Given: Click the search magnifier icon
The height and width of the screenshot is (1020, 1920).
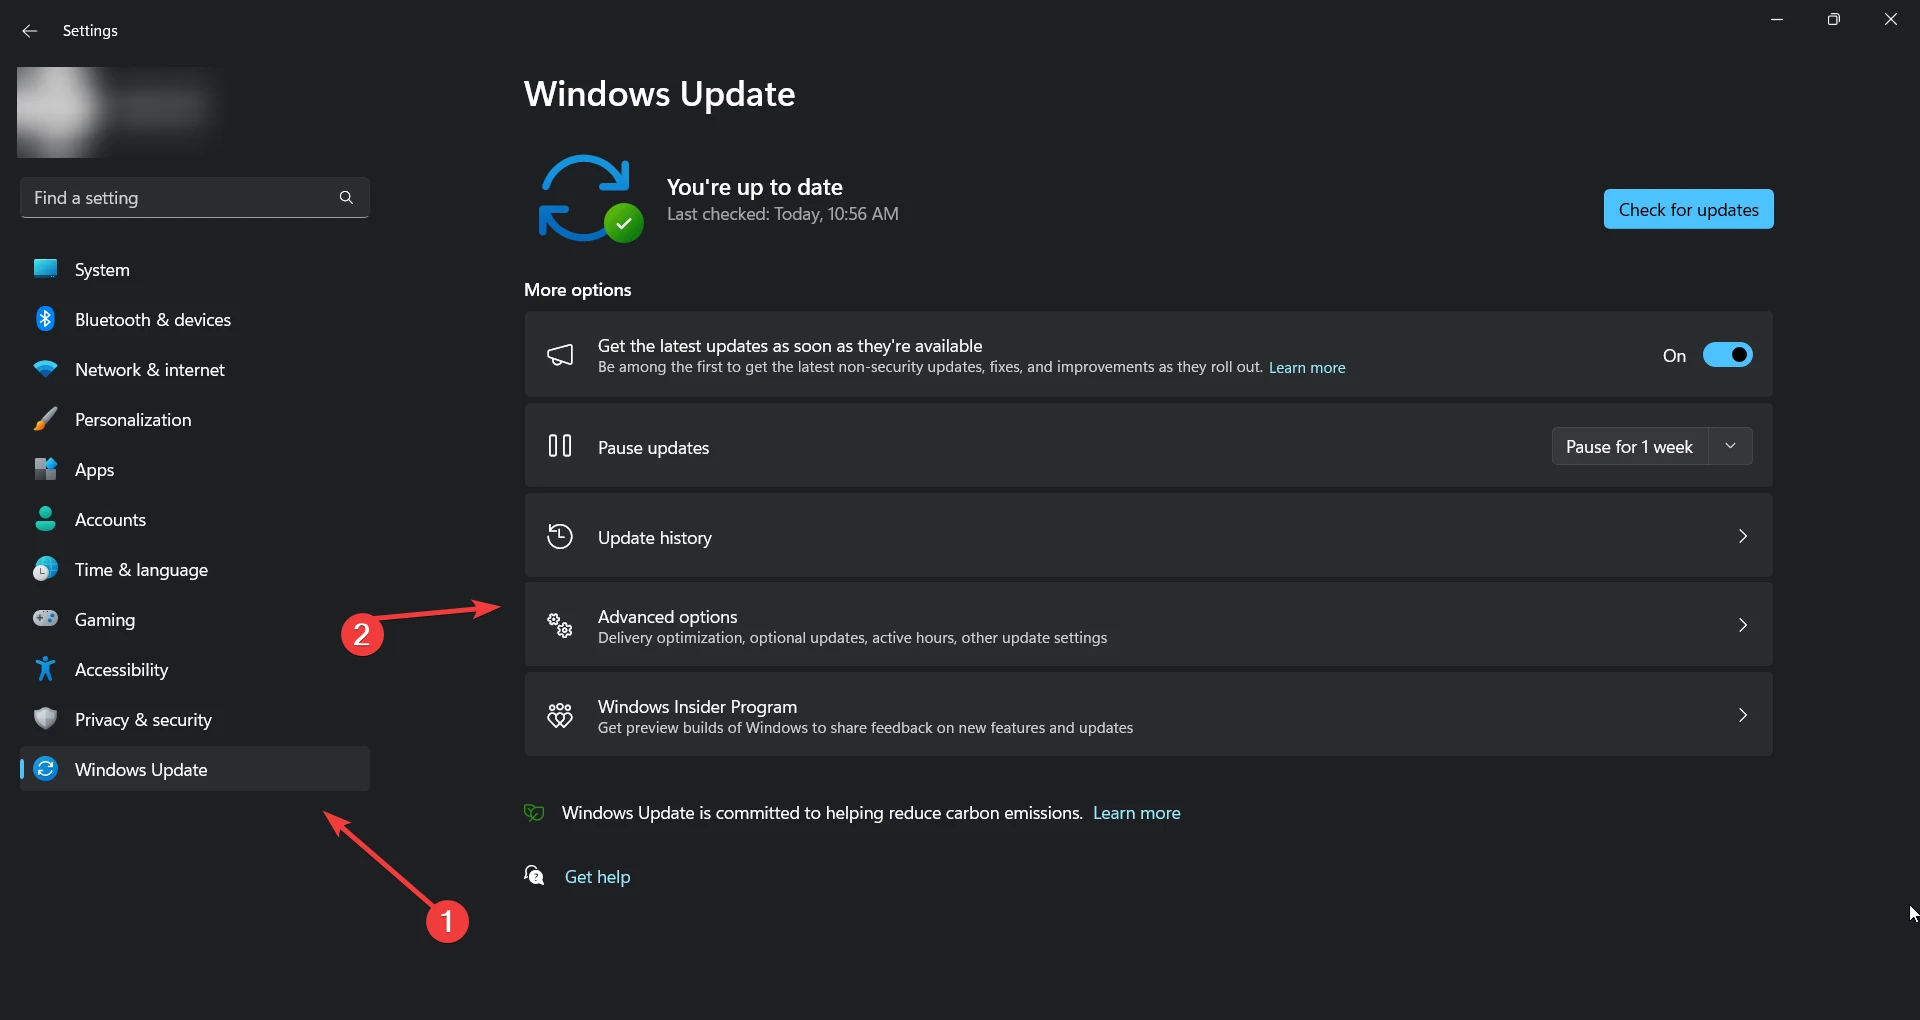Looking at the screenshot, I should pyautogui.click(x=346, y=198).
